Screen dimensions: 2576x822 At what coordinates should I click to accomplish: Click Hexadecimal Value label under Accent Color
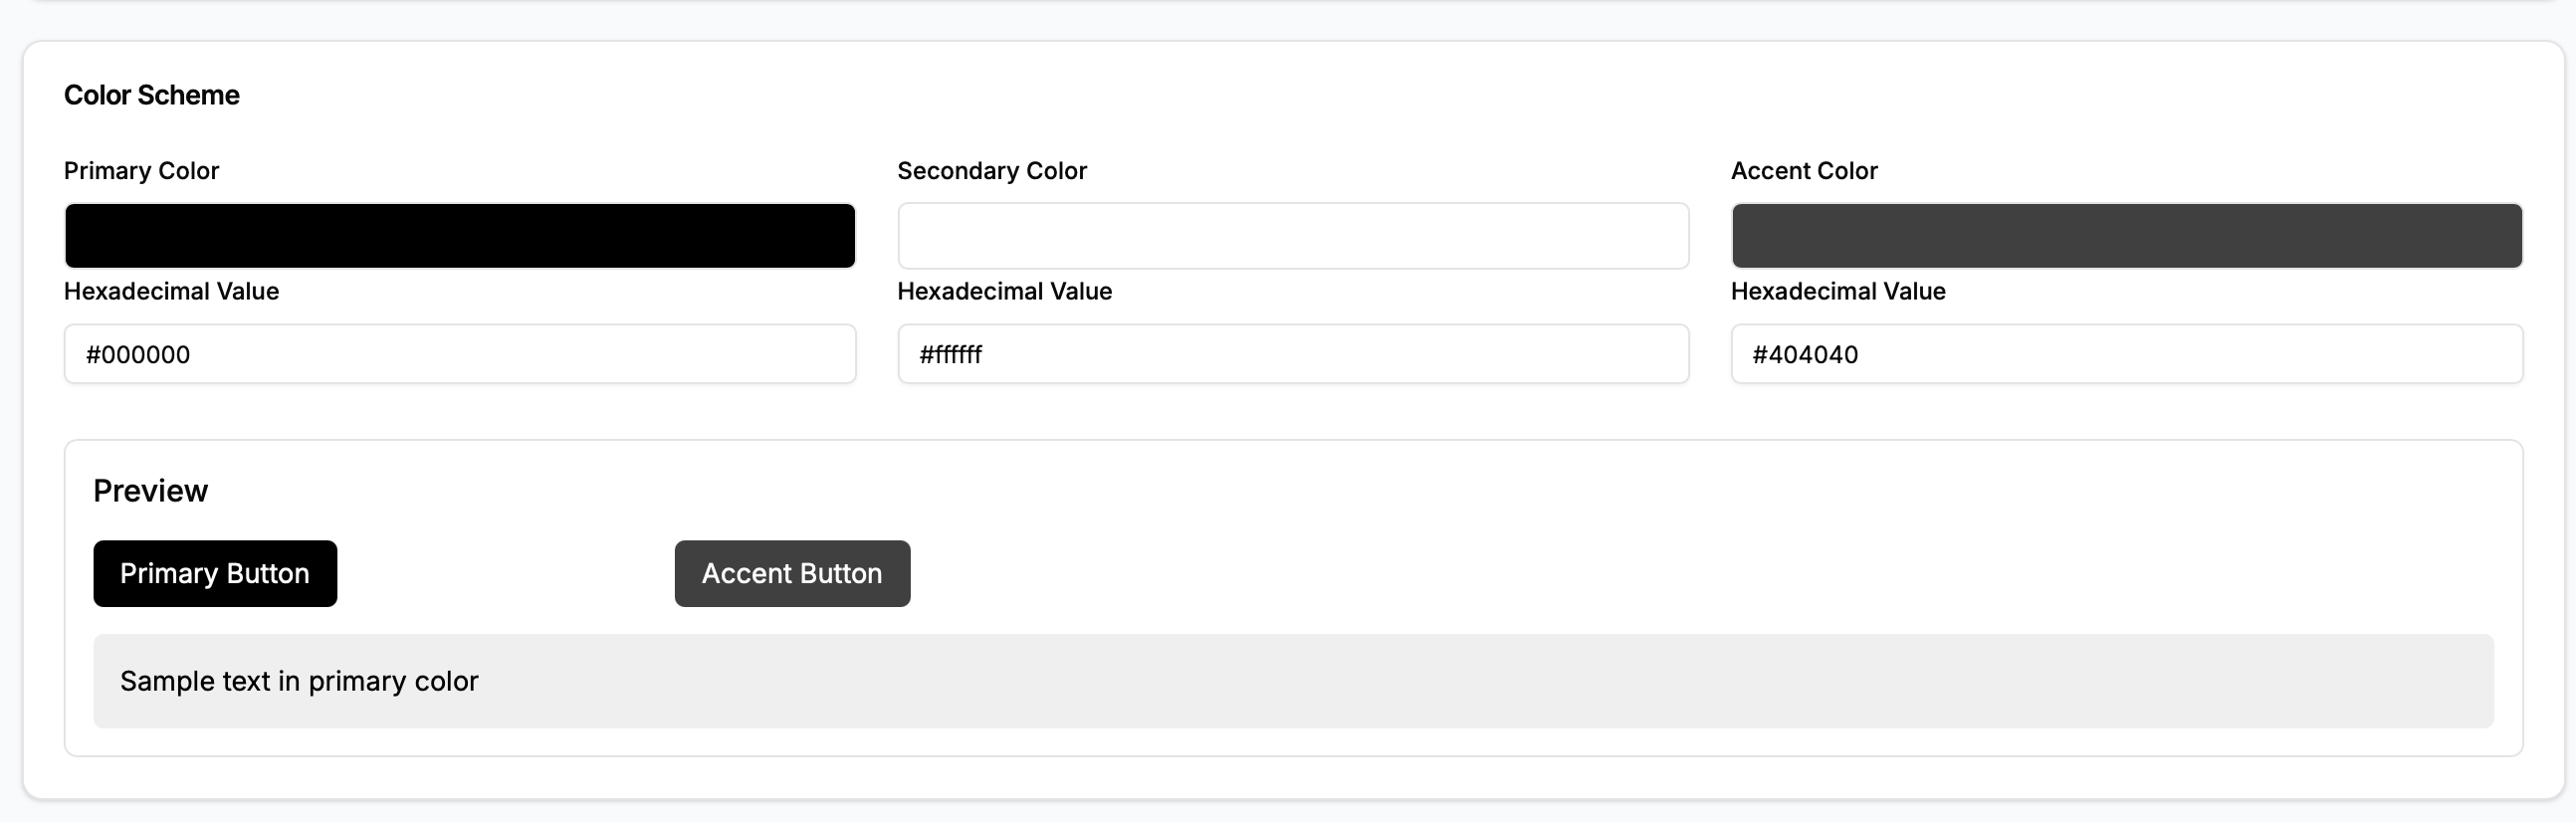tap(1837, 291)
